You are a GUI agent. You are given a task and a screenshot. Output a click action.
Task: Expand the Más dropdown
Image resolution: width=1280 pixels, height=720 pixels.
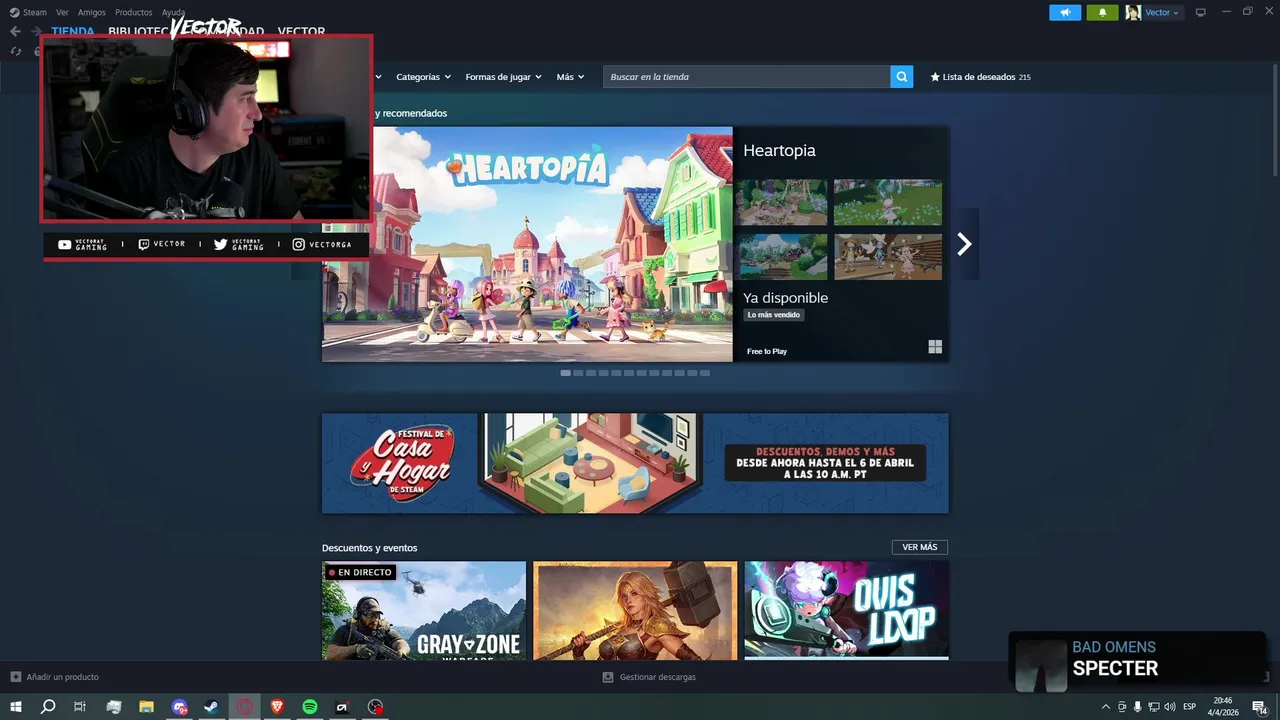(570, 77)
